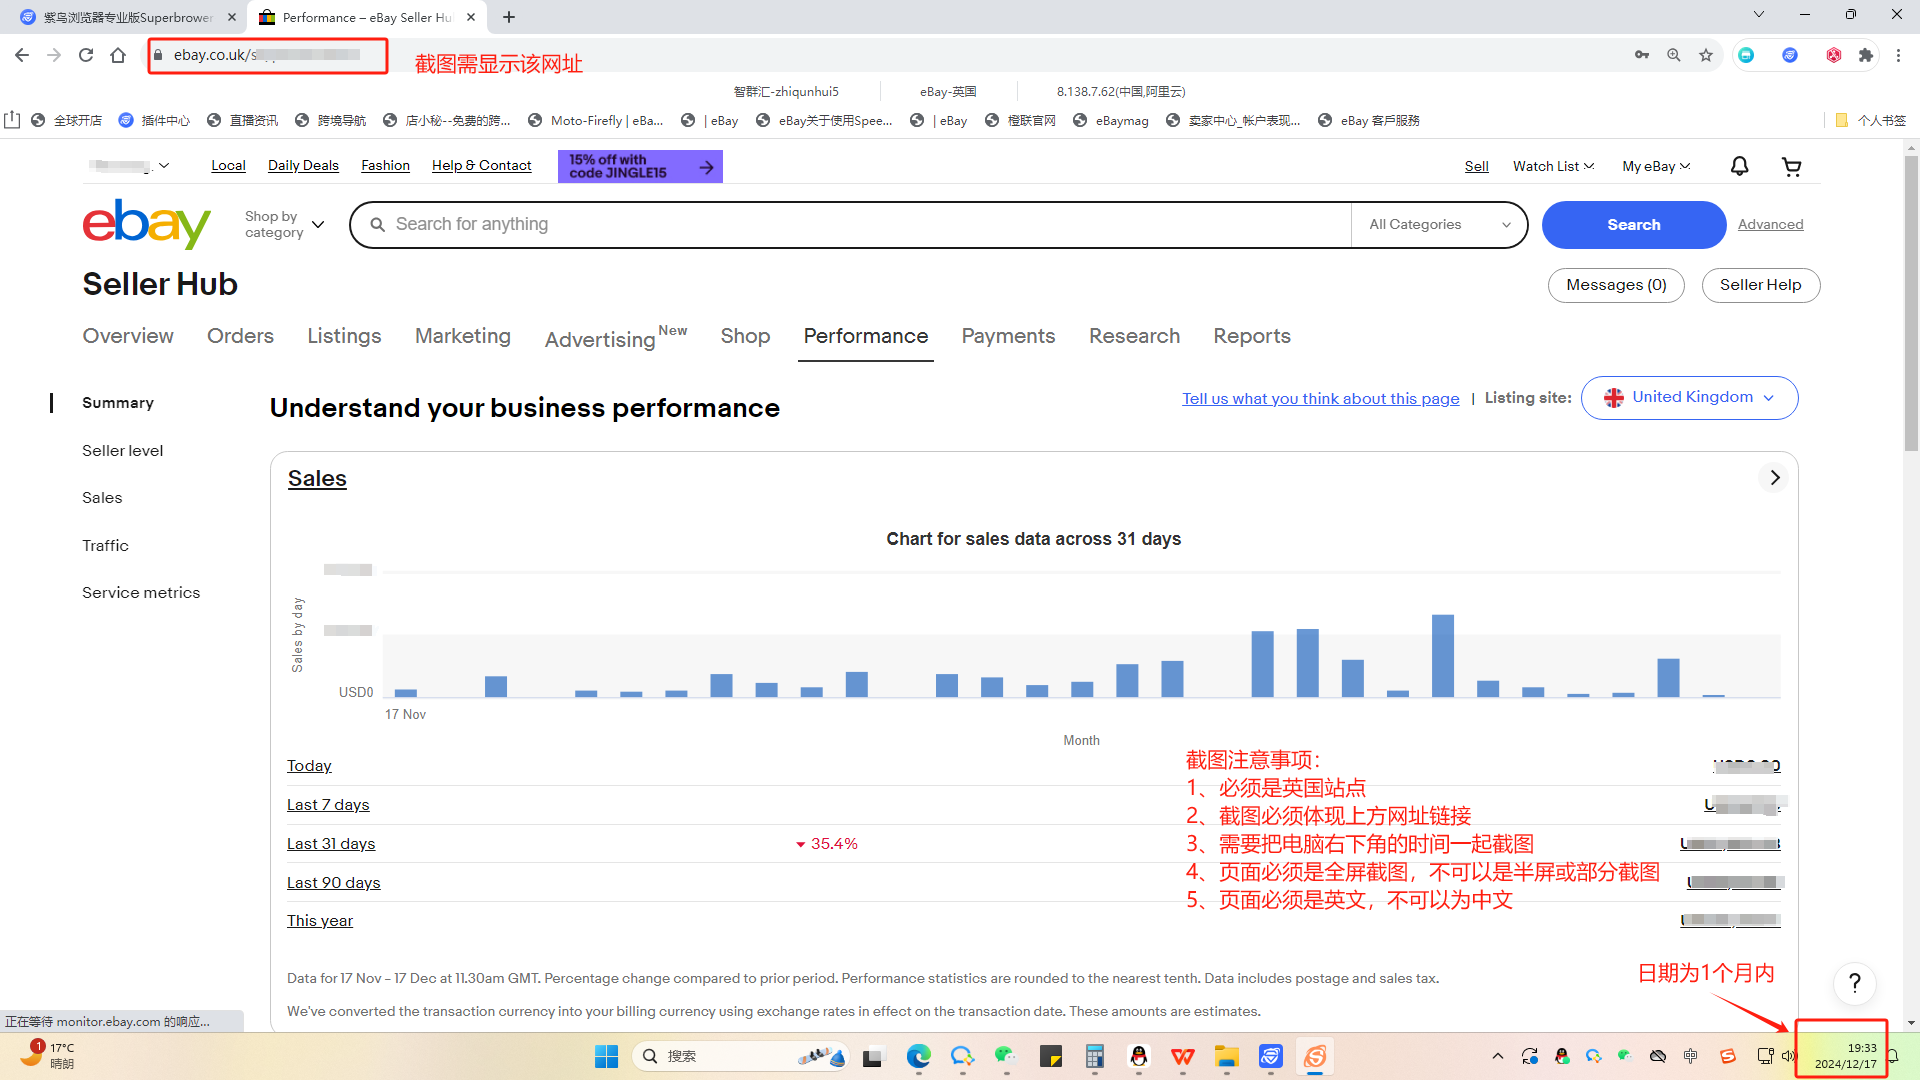
Task: Select Seller level in sidebar
Action: [x=122, y=451]
